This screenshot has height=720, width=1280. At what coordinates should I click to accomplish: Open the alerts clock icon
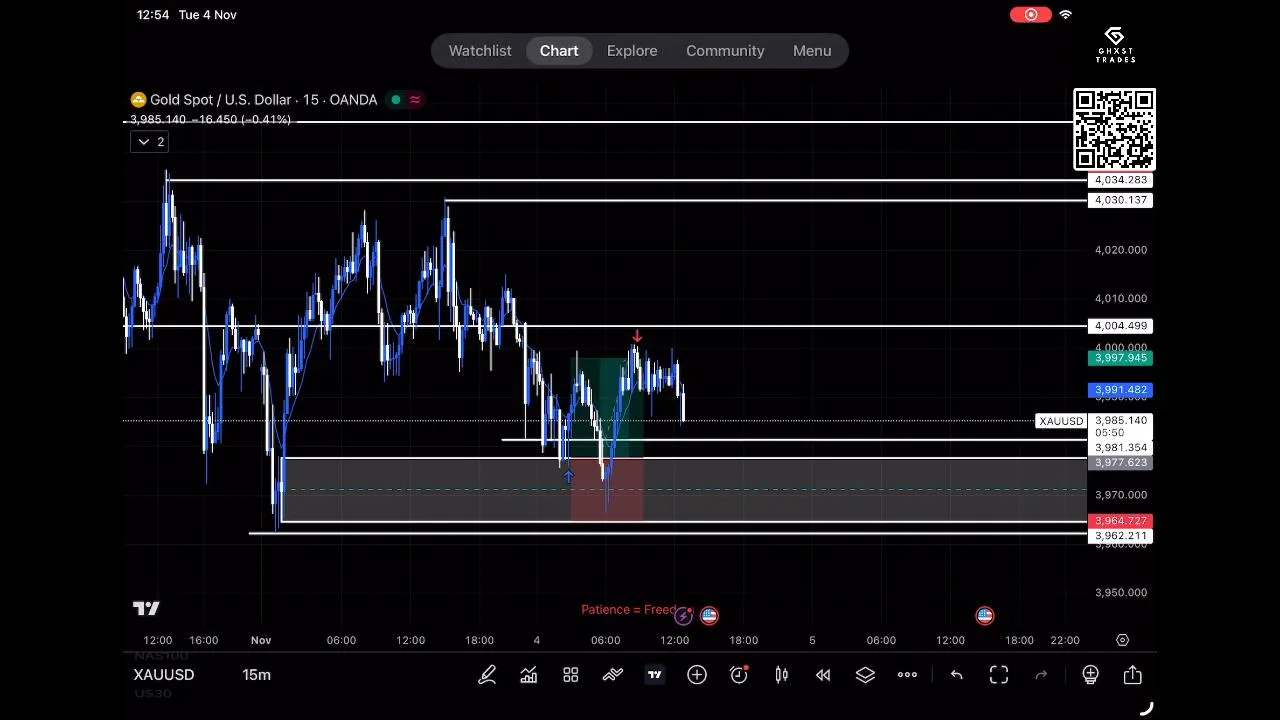click(x=739, y=675)
